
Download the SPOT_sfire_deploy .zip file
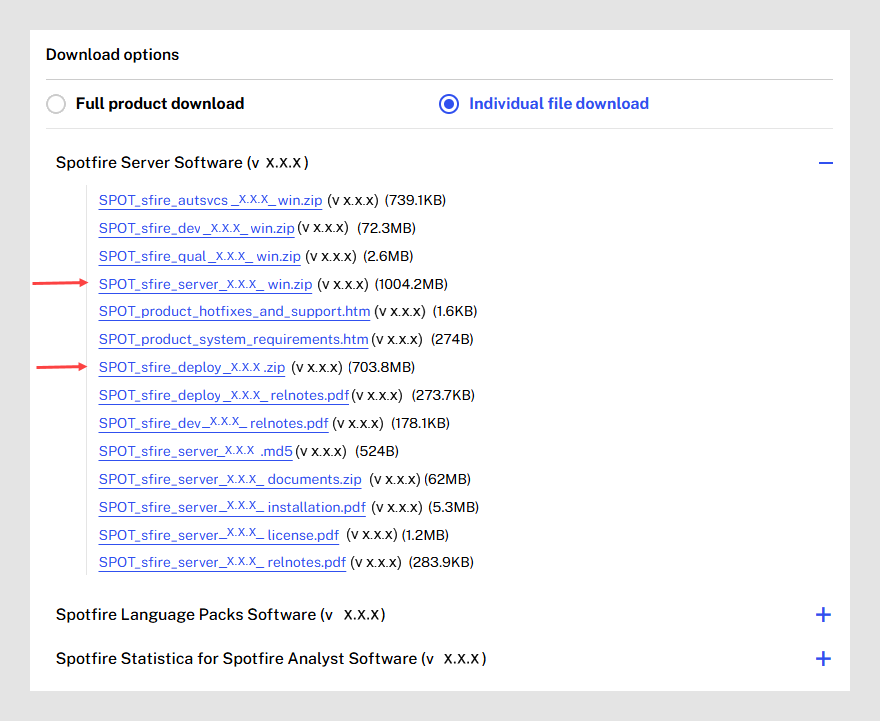click(x=192, y=368)
